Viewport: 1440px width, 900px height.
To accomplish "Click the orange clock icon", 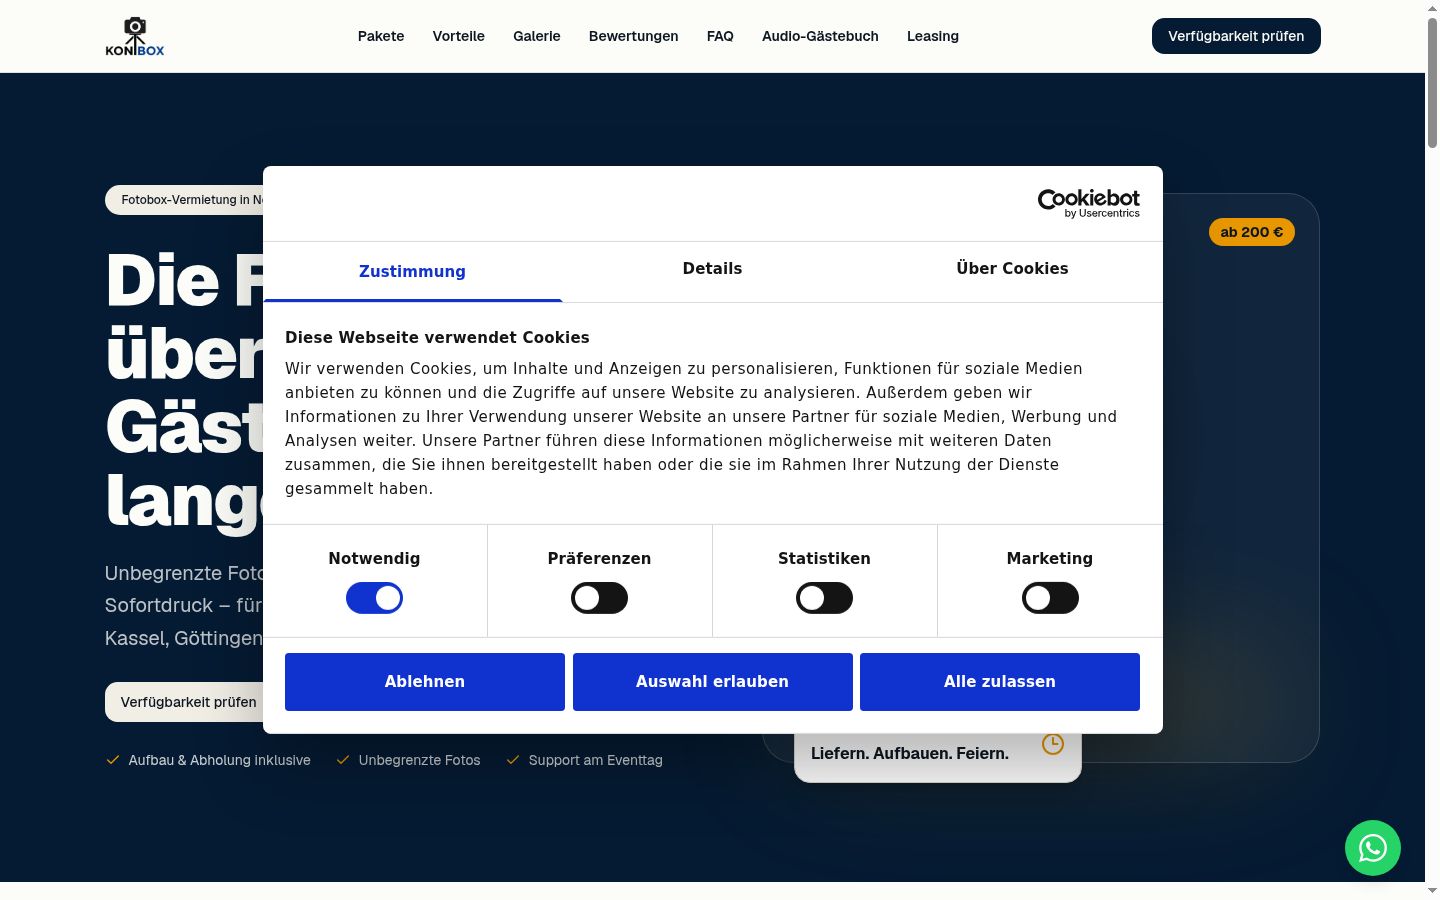I will pyautogui.click(x=1053, y=744).
